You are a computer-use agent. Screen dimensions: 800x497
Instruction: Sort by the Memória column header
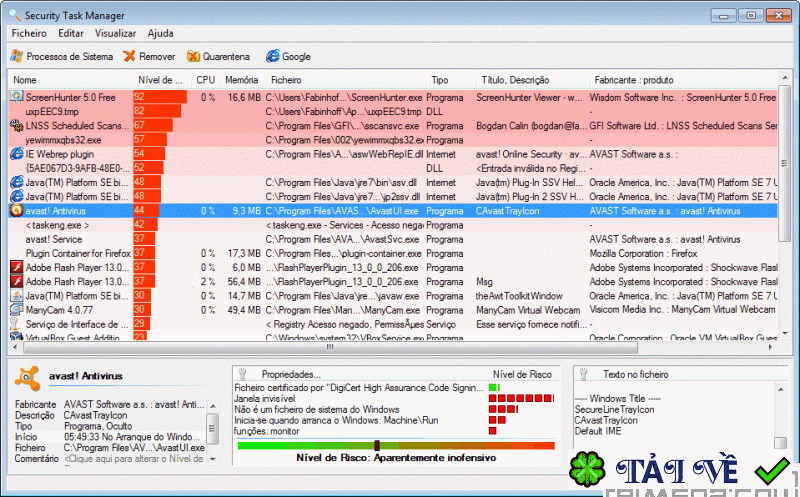(242, 80)
